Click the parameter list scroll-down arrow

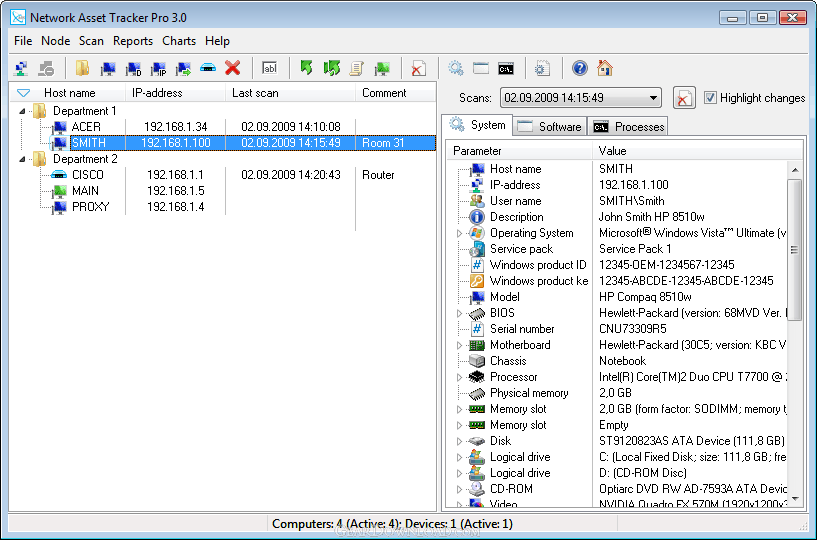click(795, 499)
